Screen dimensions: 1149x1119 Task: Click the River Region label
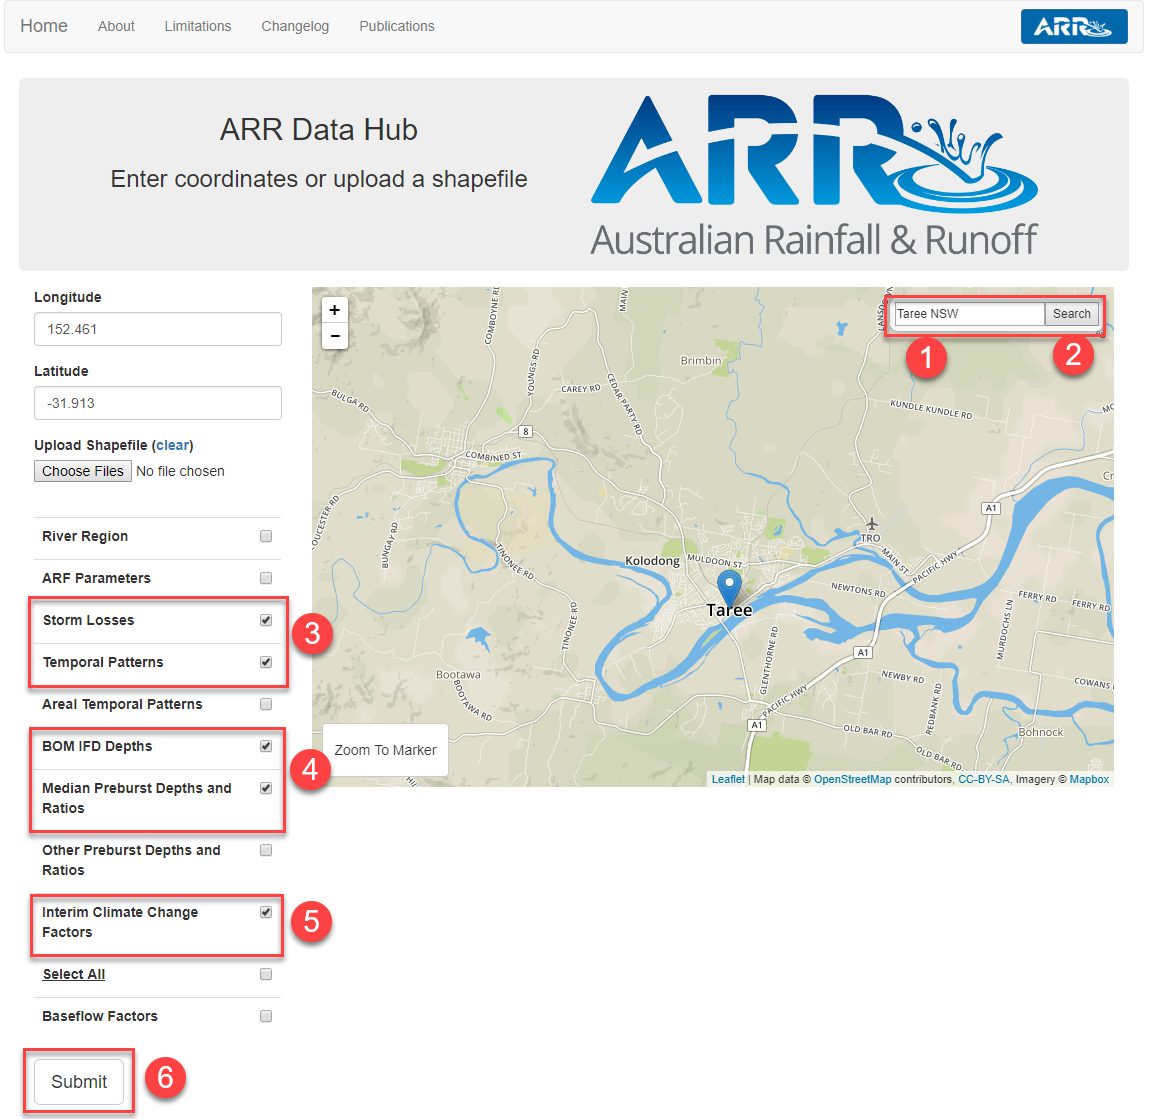pos(85,536)
